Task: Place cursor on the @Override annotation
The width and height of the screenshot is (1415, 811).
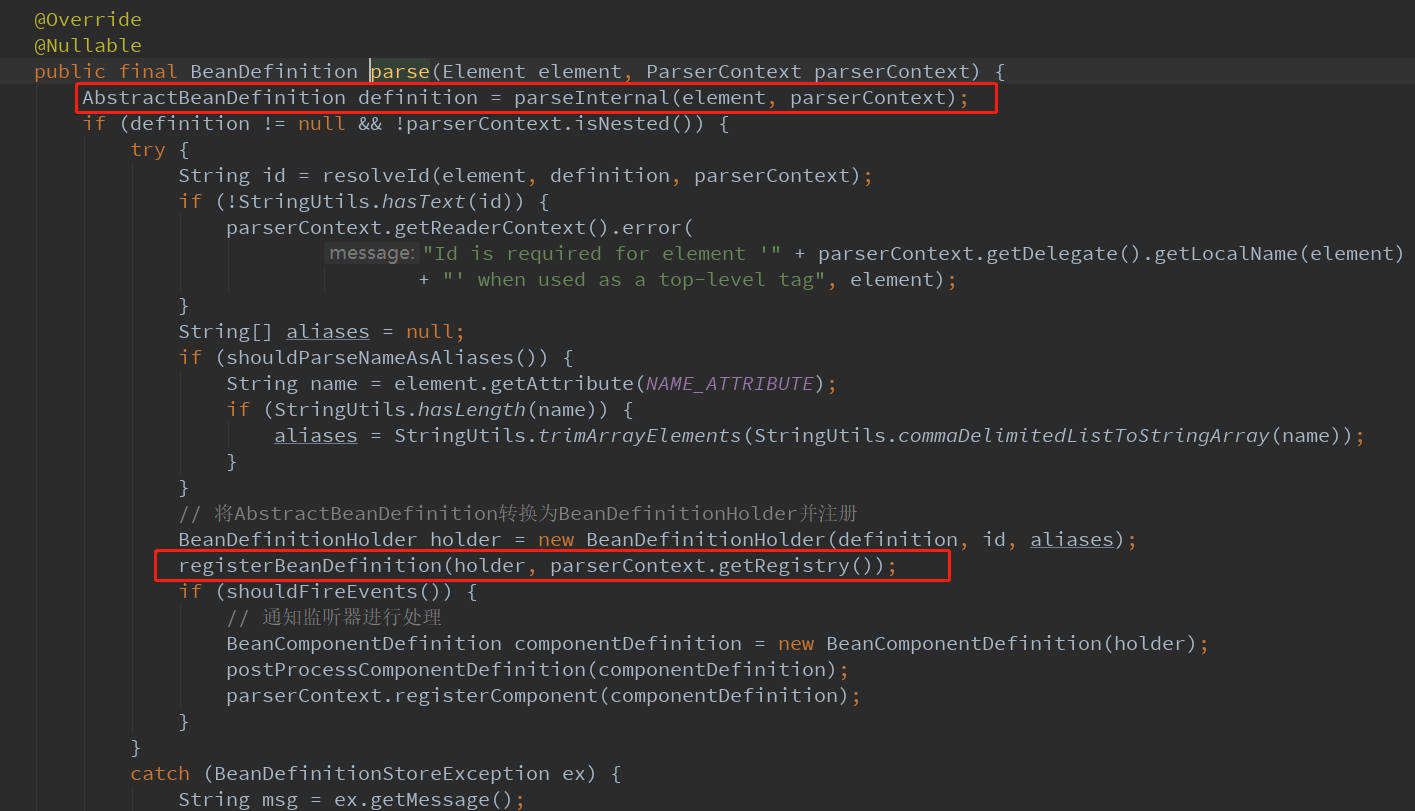Action: [88, 19]
